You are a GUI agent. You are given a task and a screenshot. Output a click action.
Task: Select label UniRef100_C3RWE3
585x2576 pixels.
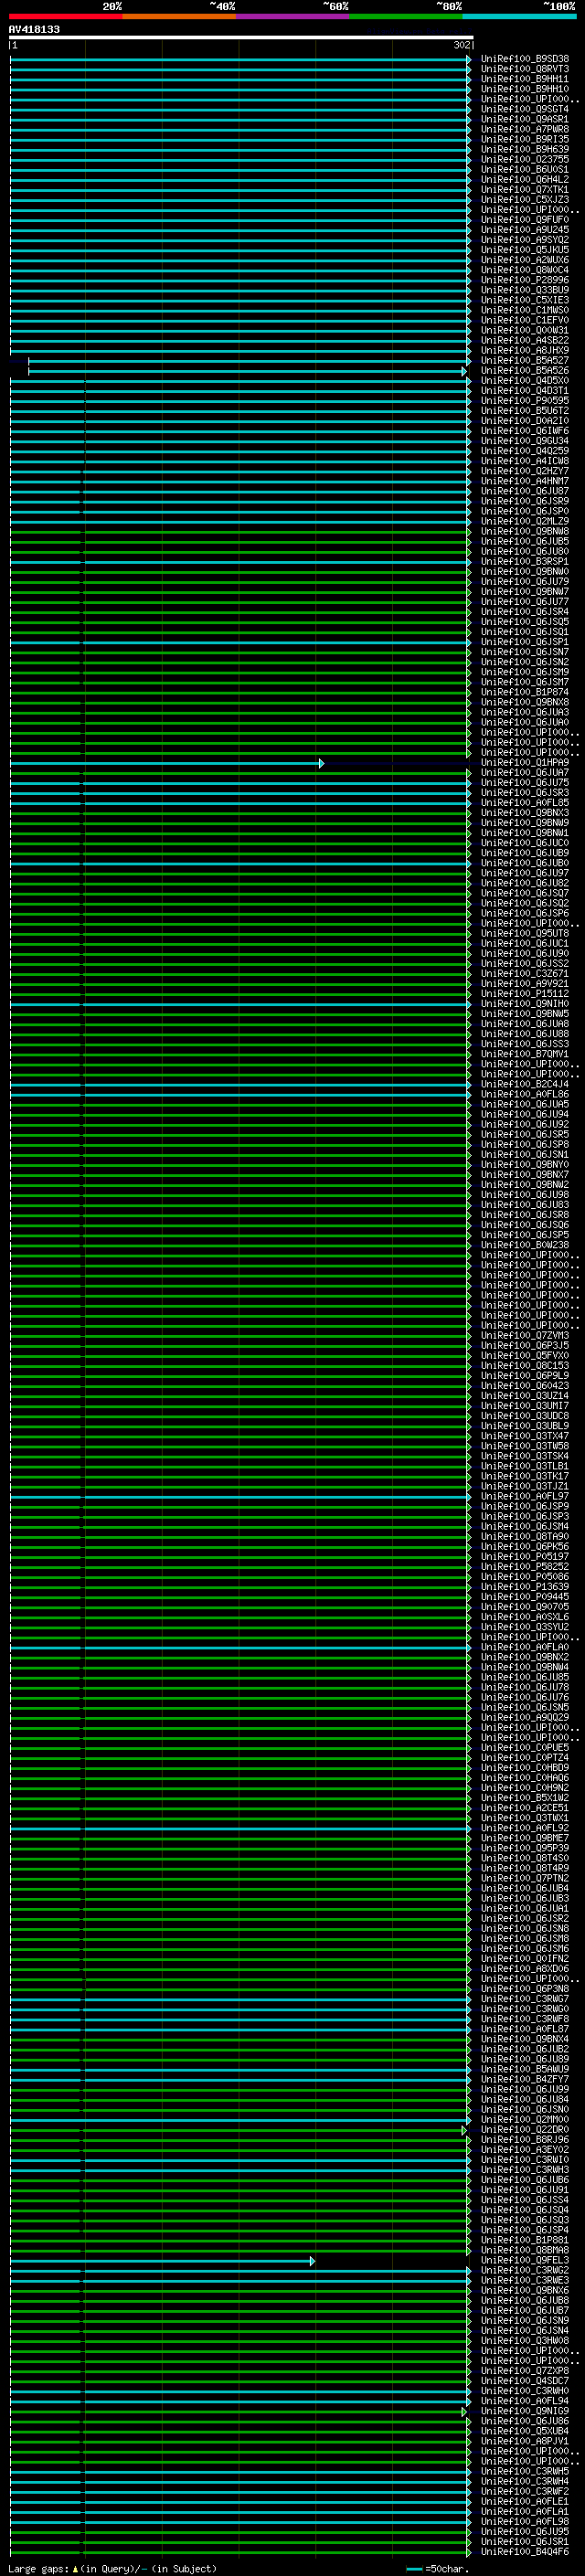[524, 2280]
